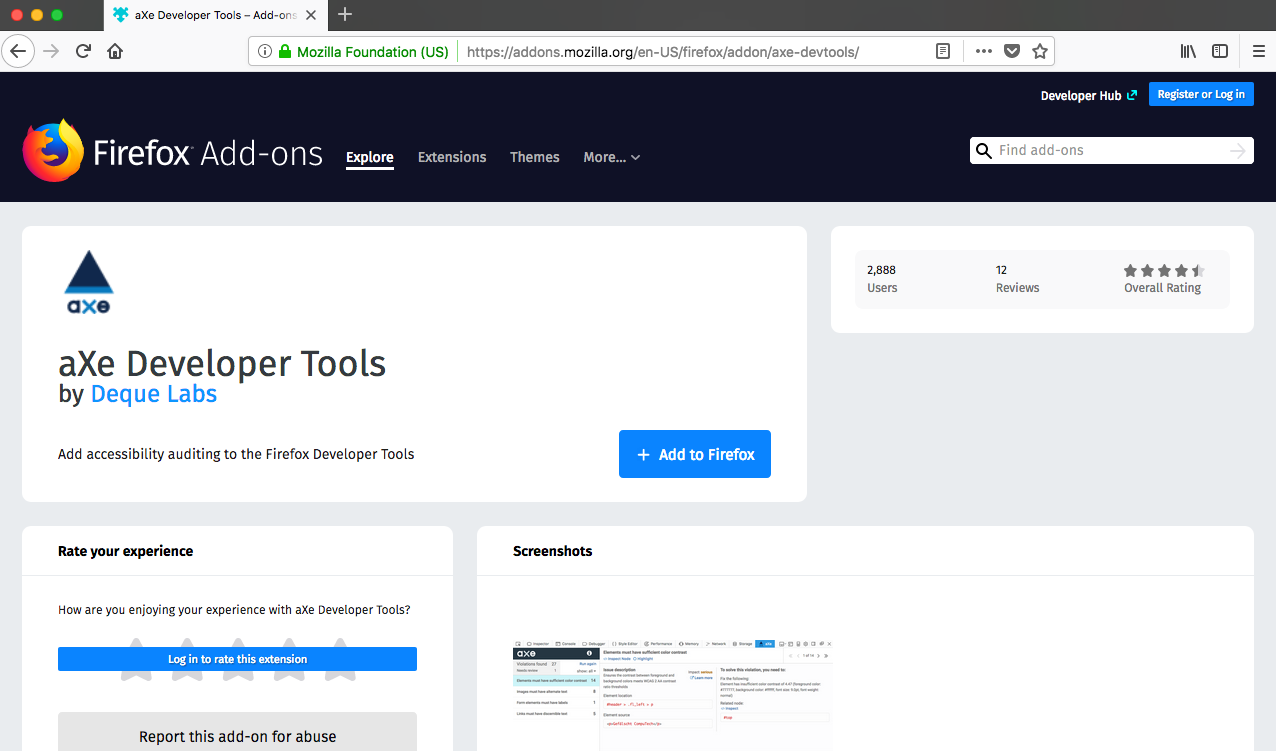1276x751 pixels.
Task: Click the Add to Firefox button
Action: click(695, 454)
